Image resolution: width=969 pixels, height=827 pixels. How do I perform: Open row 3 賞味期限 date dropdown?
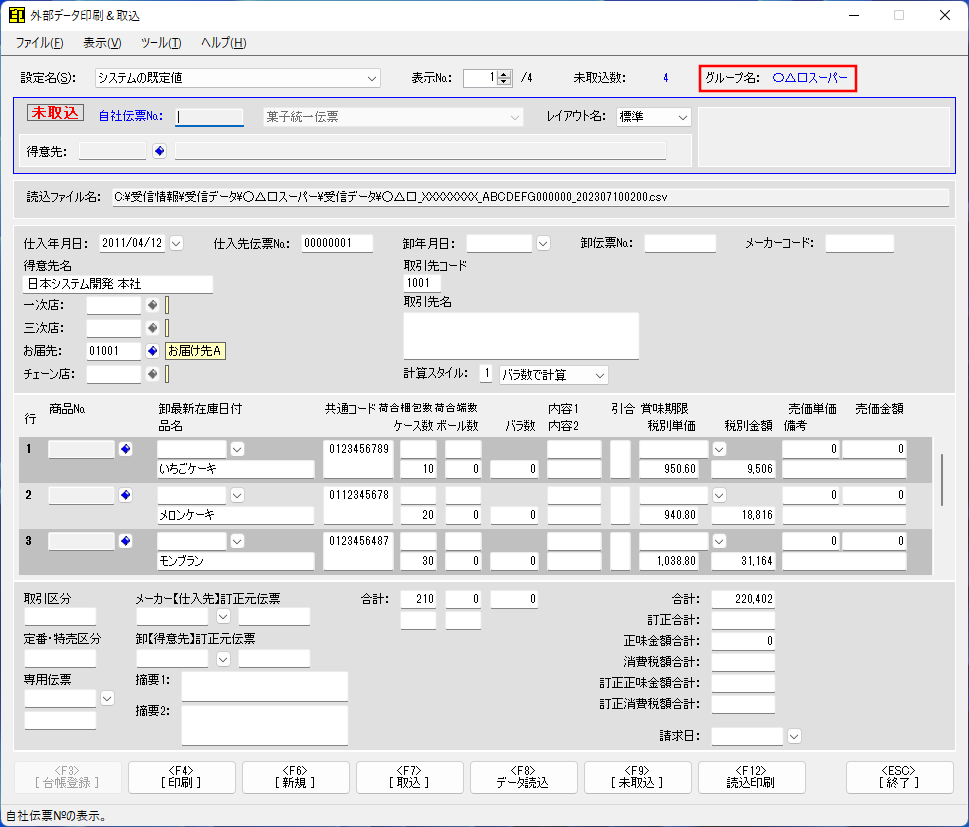719,541
